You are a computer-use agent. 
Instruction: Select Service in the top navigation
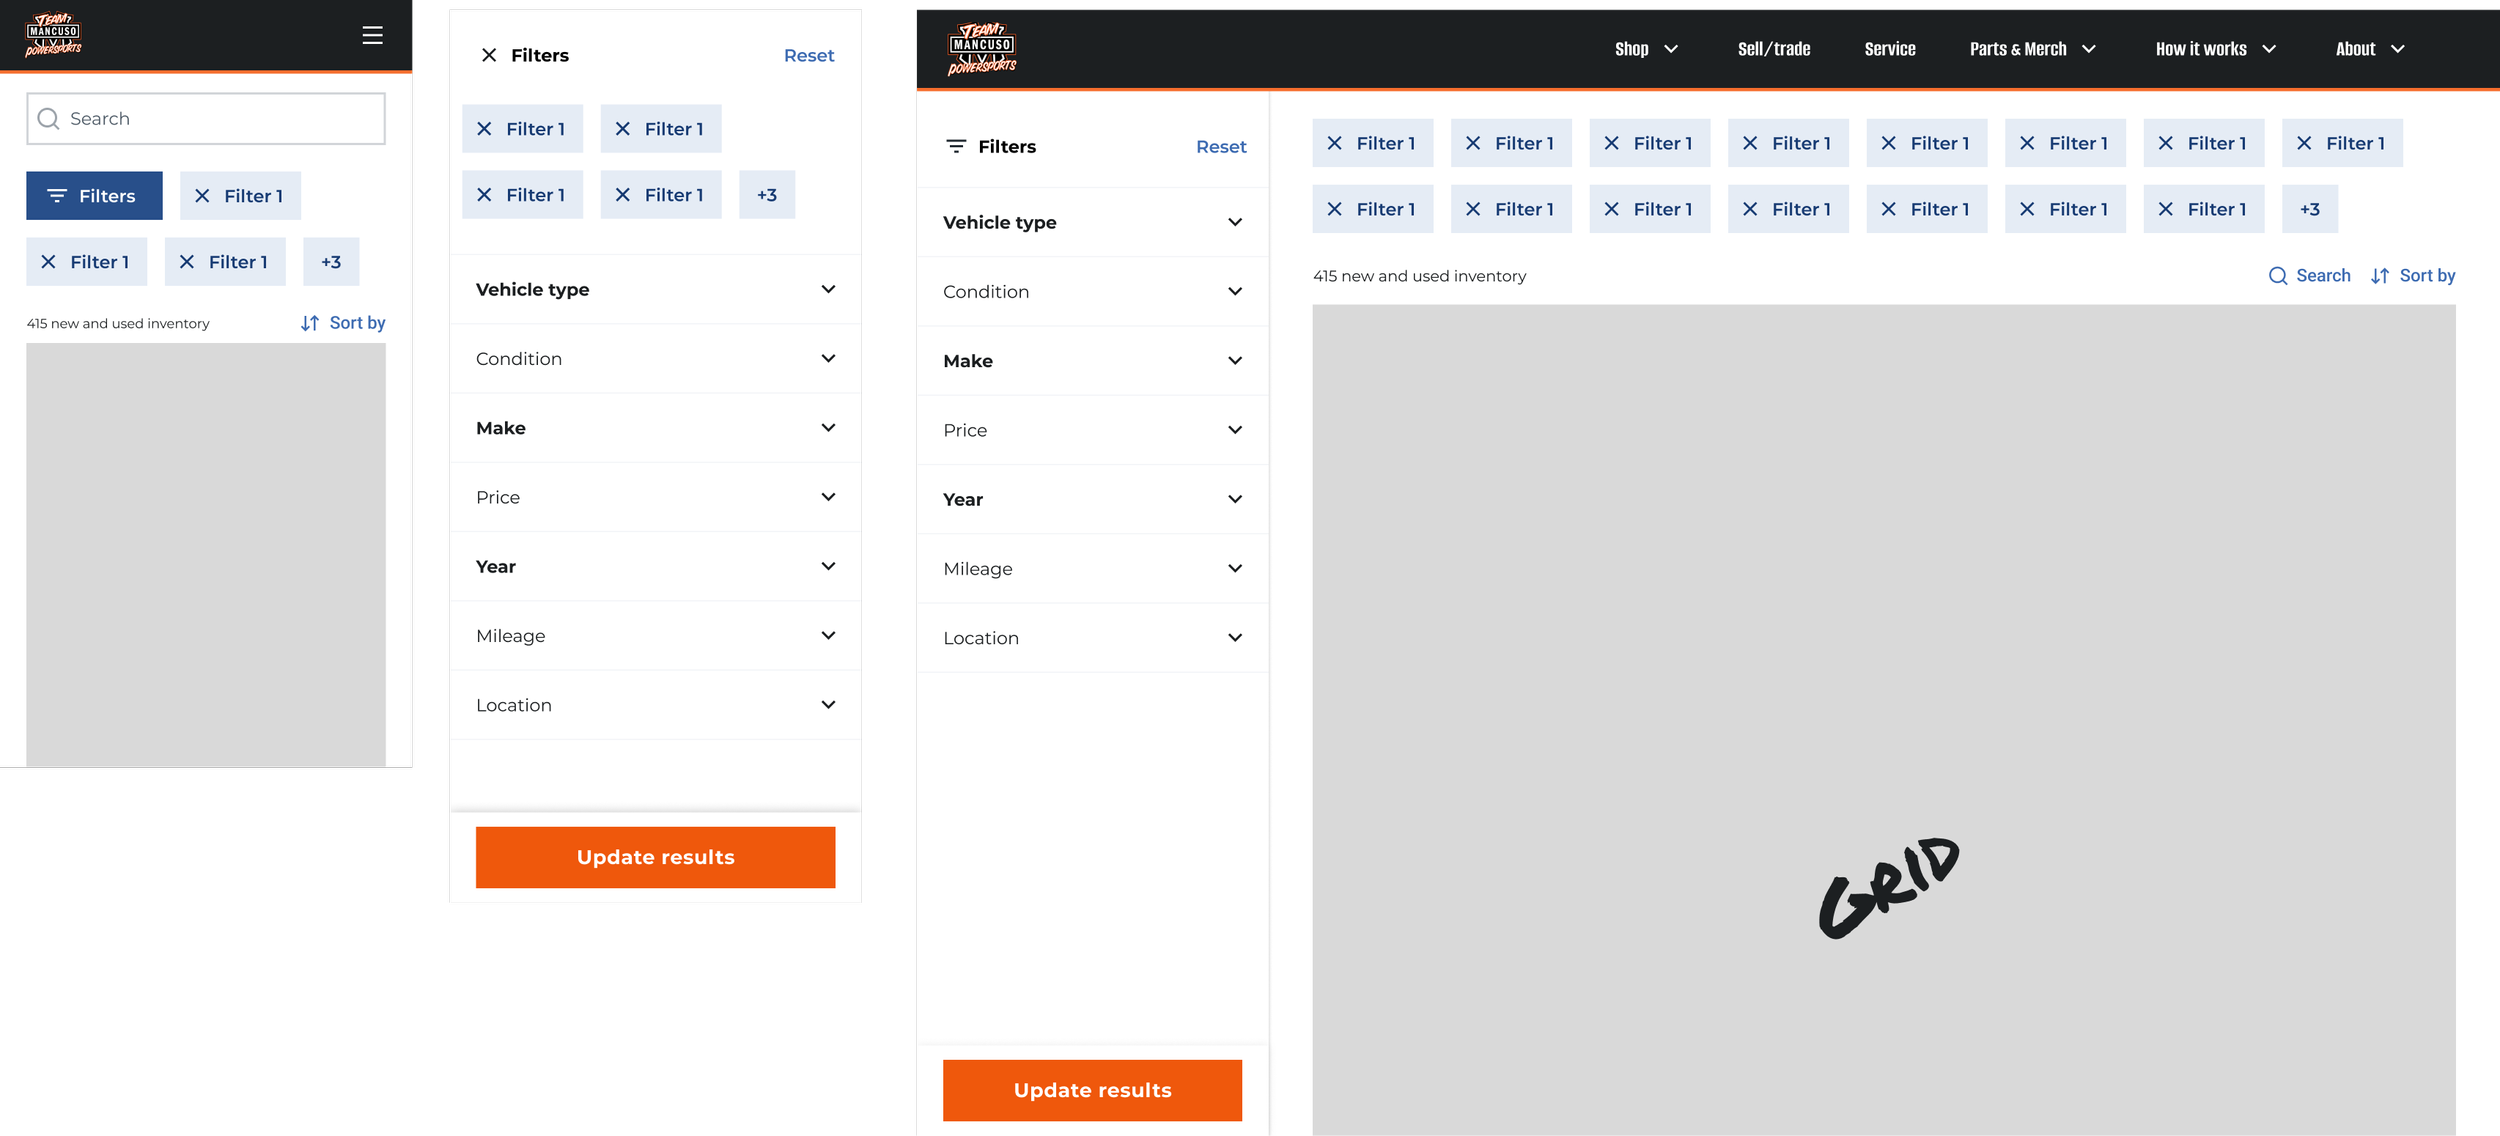[1889, 48]
